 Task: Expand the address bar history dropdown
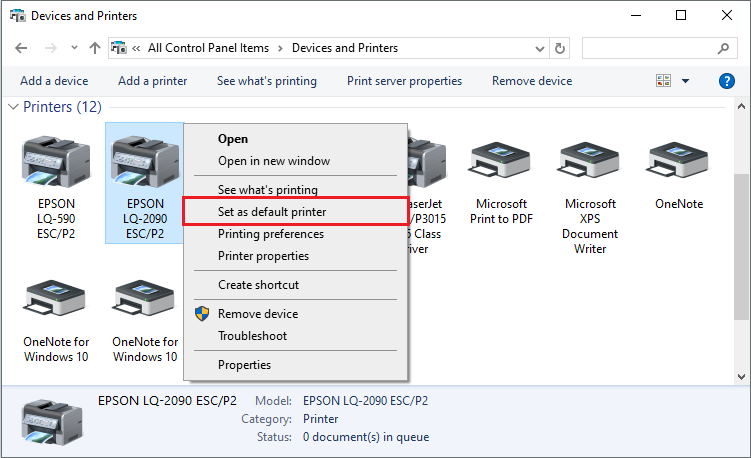click(539, 48)
